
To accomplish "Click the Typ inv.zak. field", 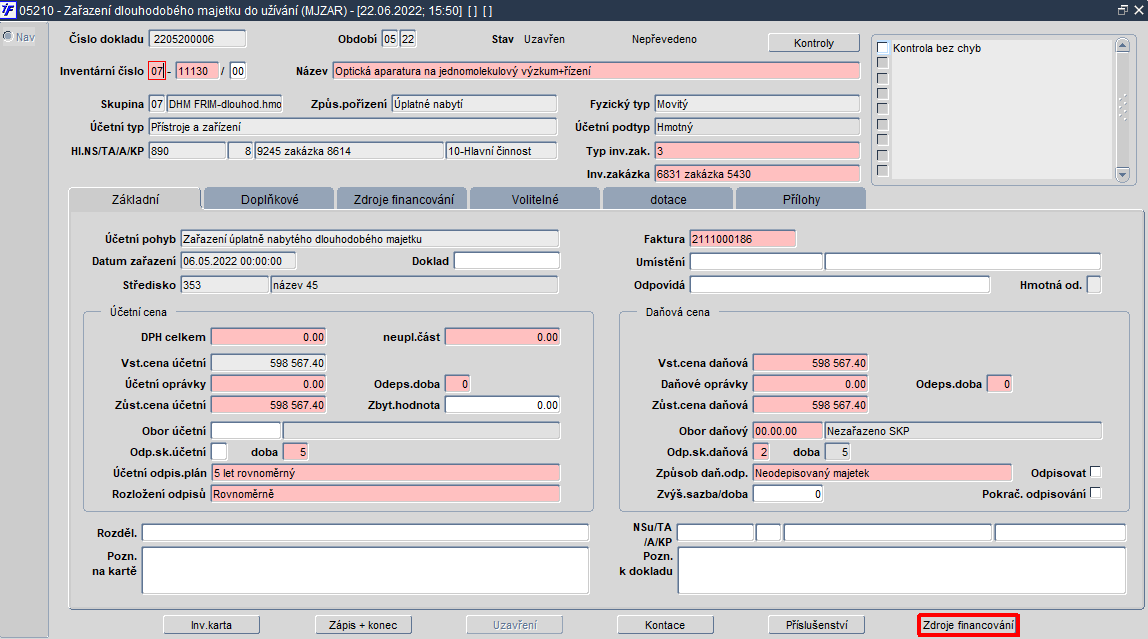I will (757, 151).
